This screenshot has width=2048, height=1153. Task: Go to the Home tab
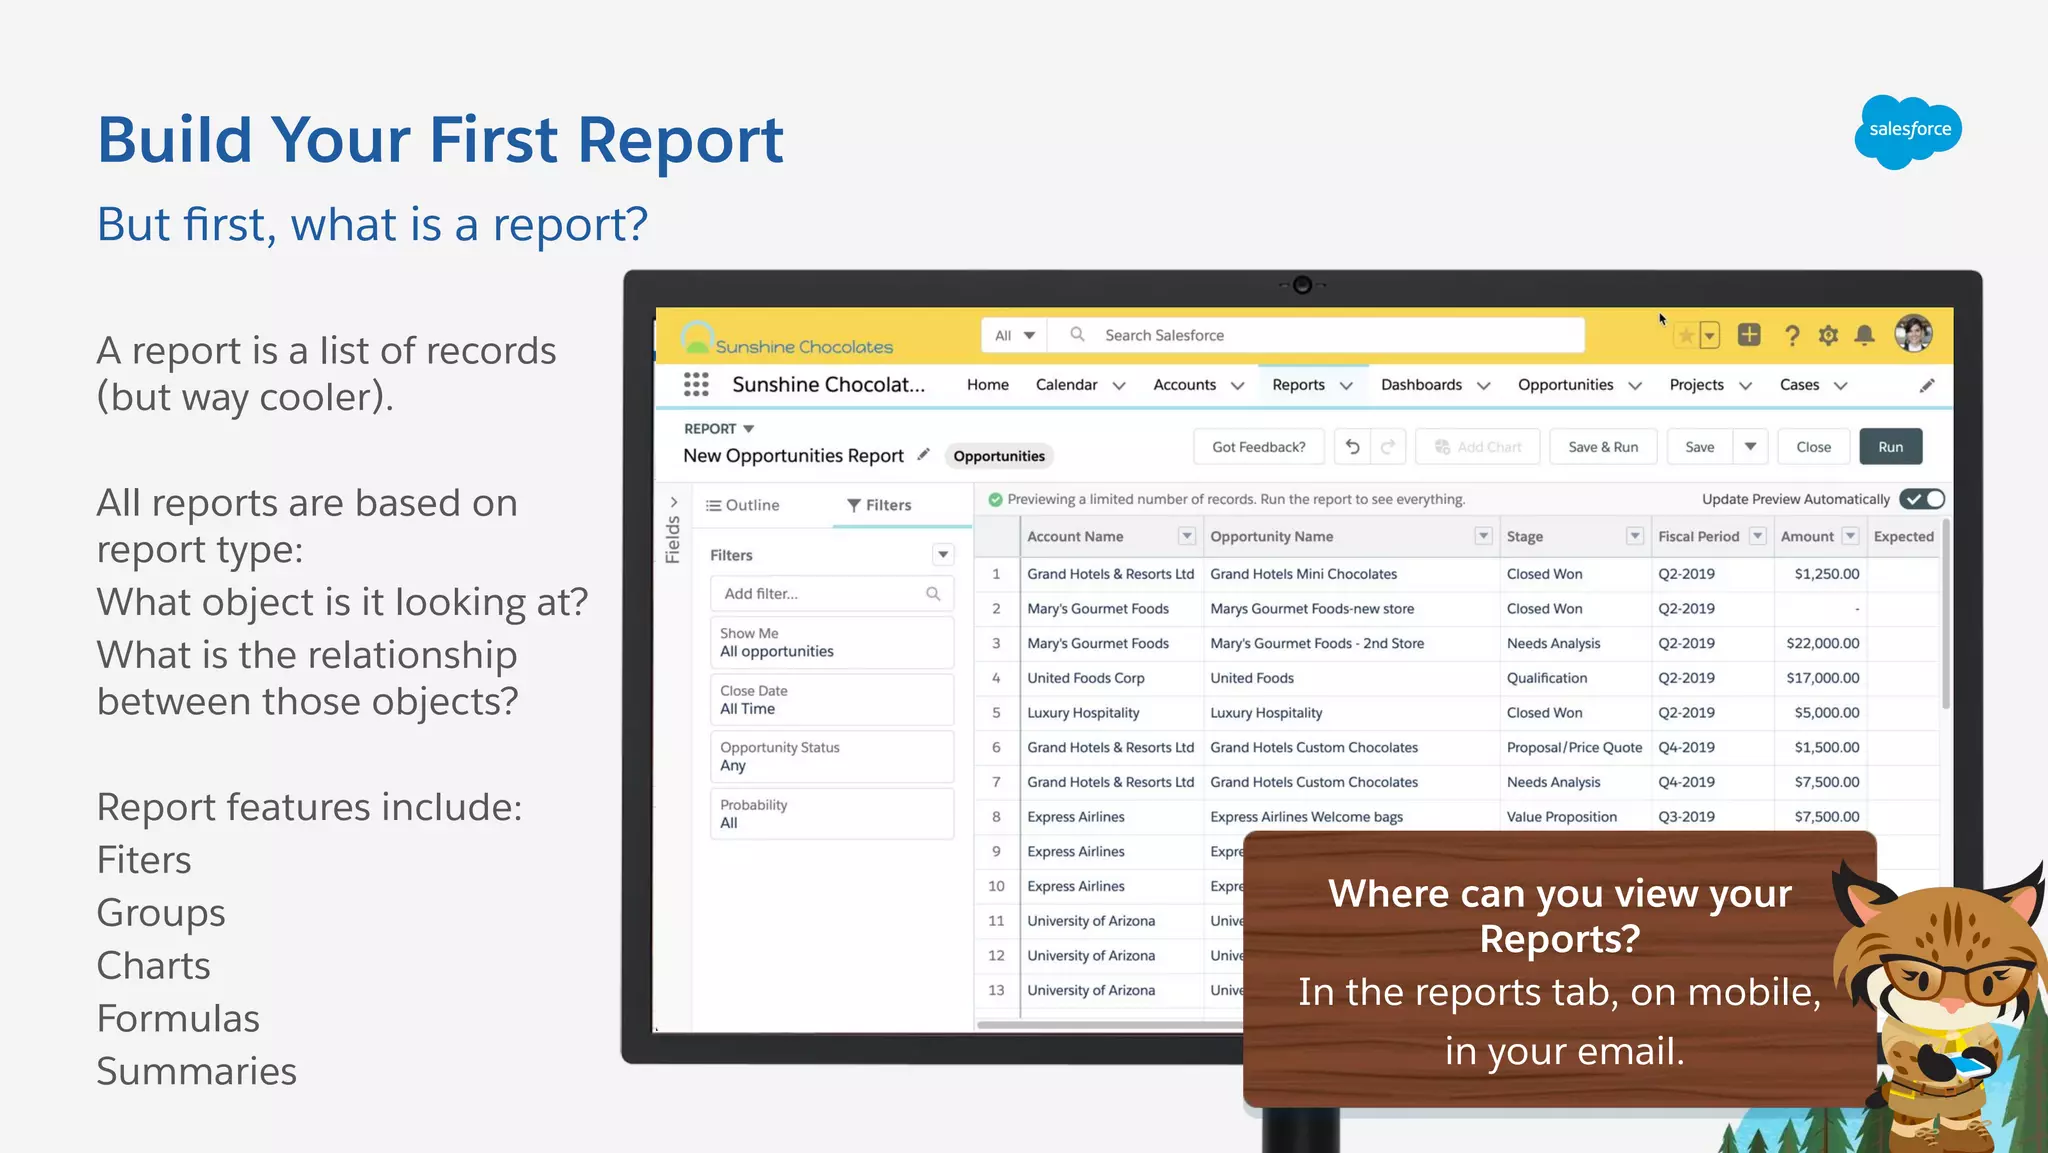[988, 385]
